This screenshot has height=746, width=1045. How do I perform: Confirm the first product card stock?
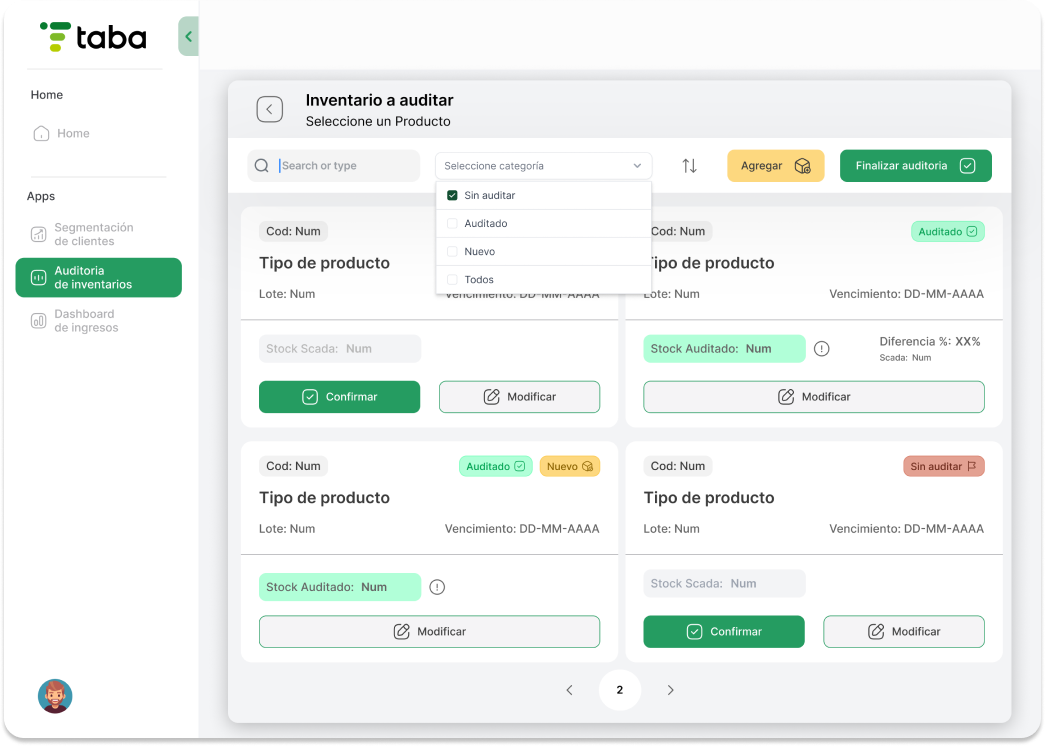tap(339, 397)
